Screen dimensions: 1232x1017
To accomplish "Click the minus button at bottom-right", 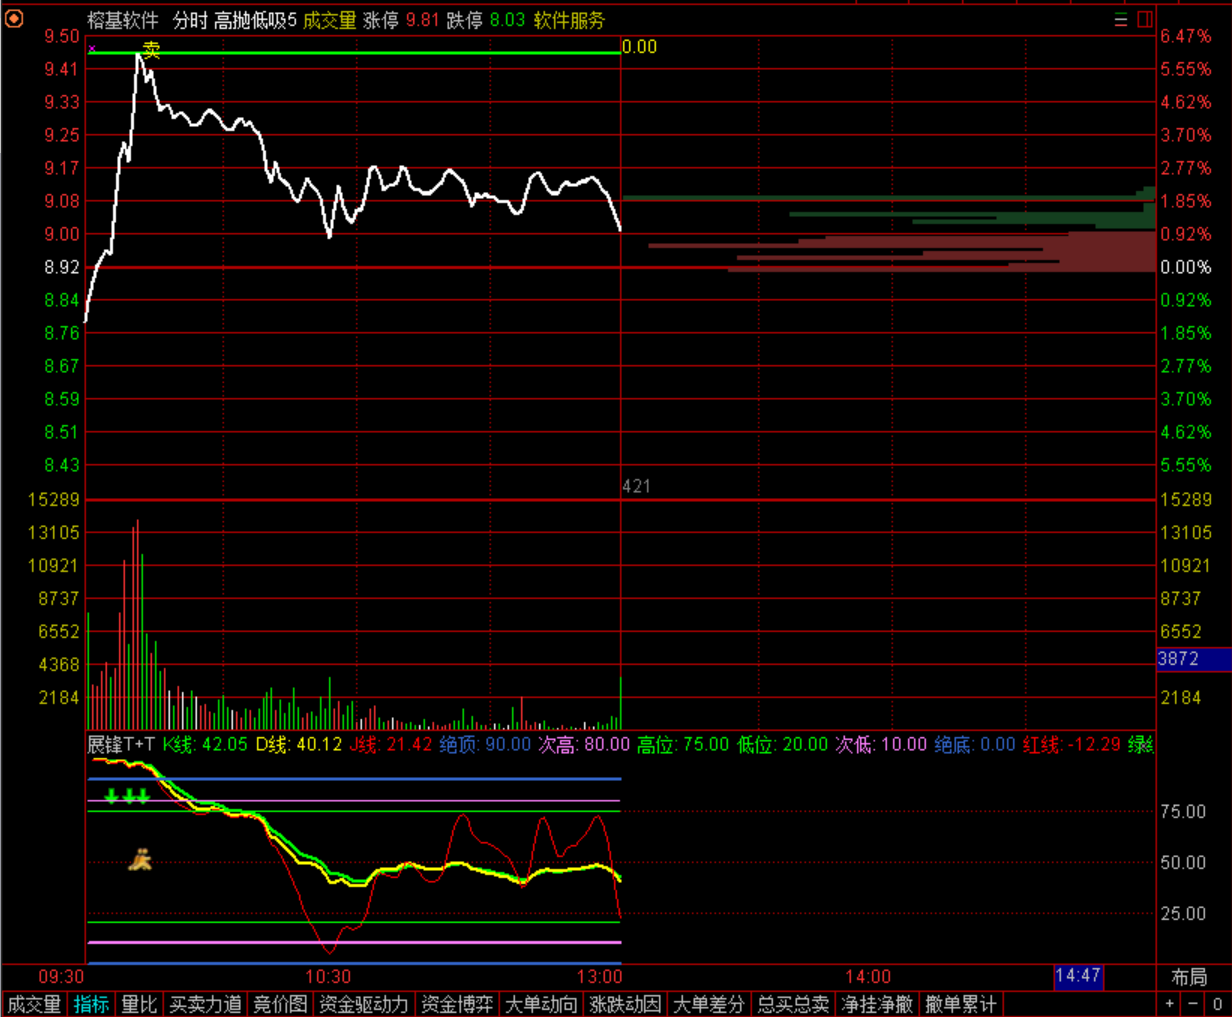I will click(1193, 1004).
